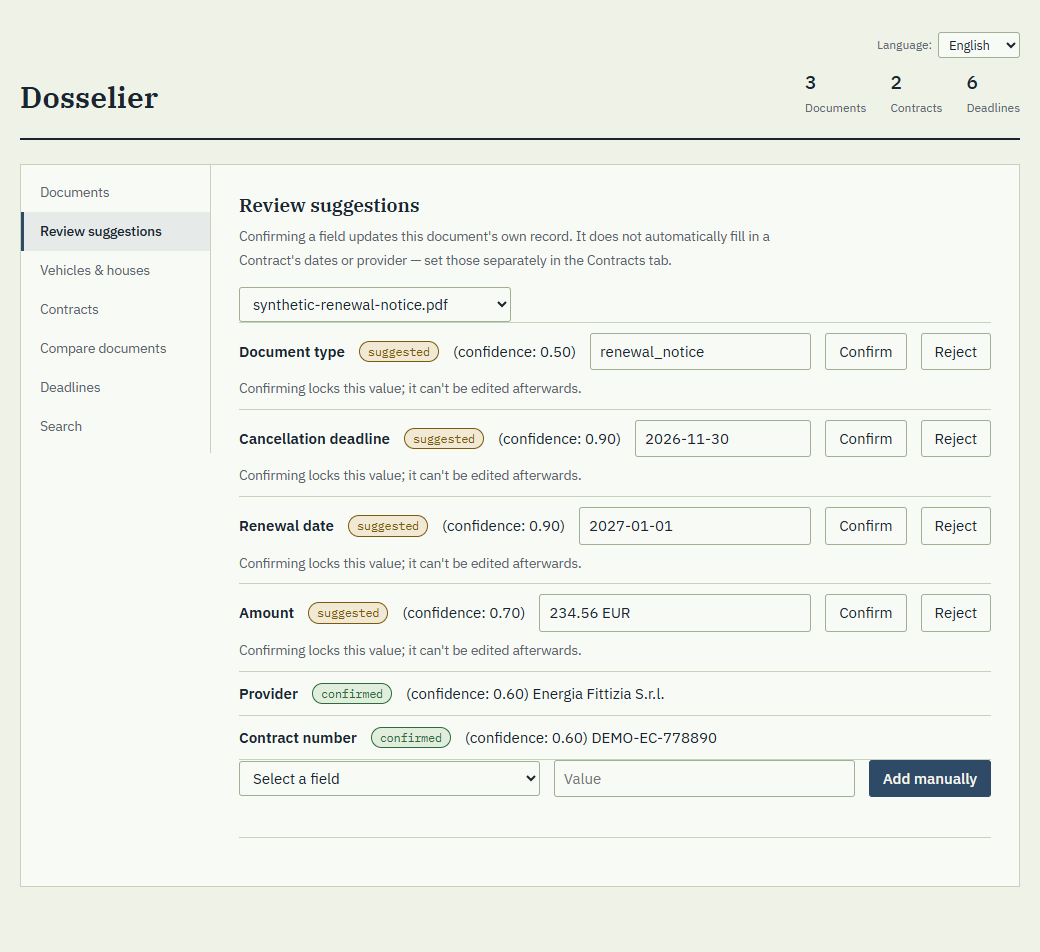
Task: Click the suggested badge beside Cancellation deadline
Action: click(x=444, y=439)
